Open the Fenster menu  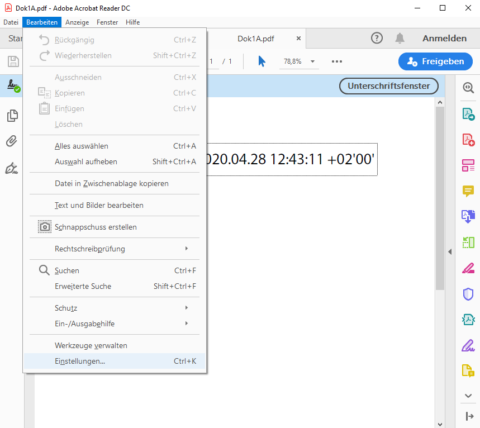point(107,22)
